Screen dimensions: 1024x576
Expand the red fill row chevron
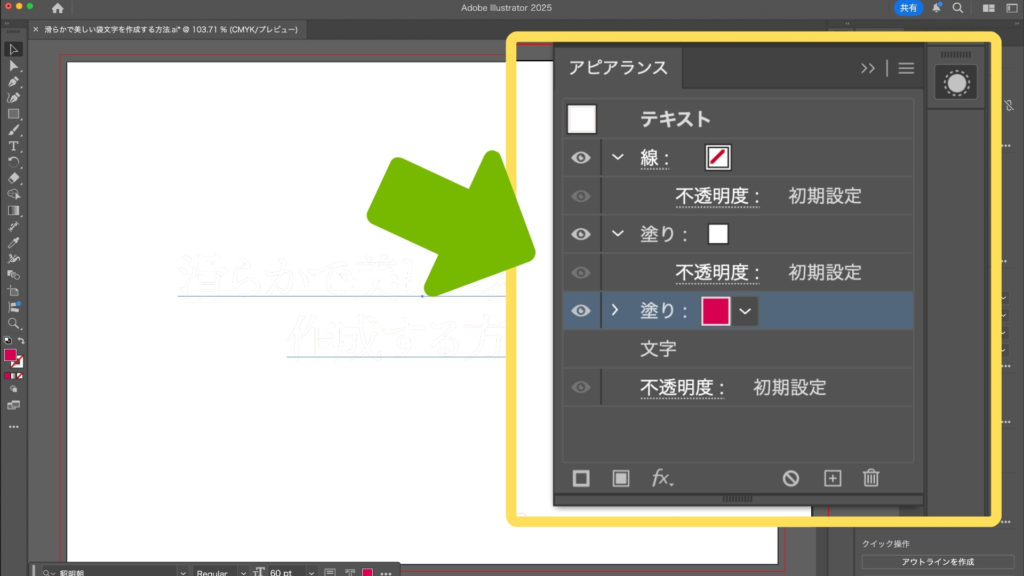(x=617, y=311)
